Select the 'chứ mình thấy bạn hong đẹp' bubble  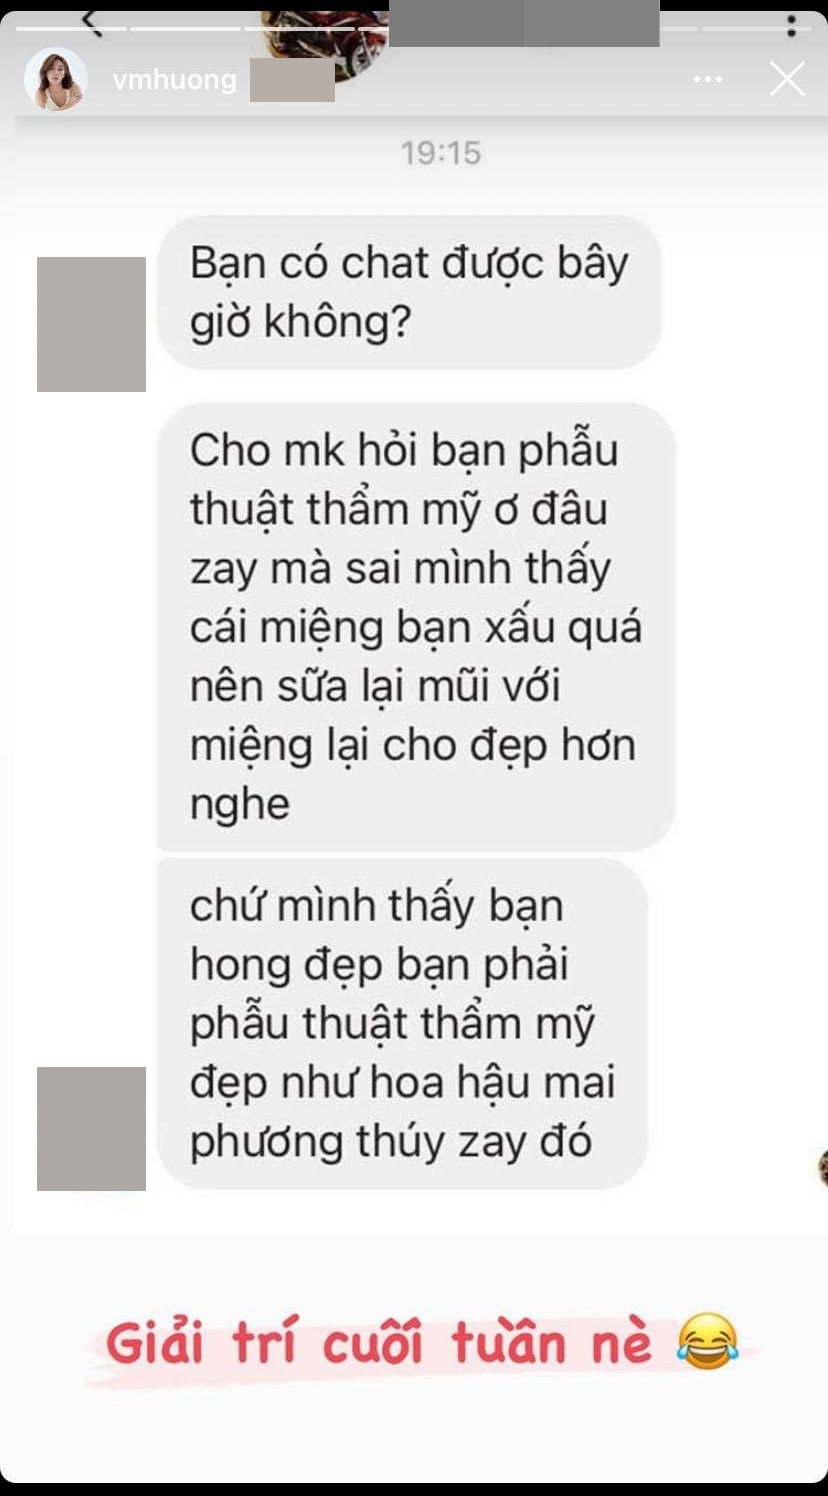pyautogui.click(x=402, y=1023)
